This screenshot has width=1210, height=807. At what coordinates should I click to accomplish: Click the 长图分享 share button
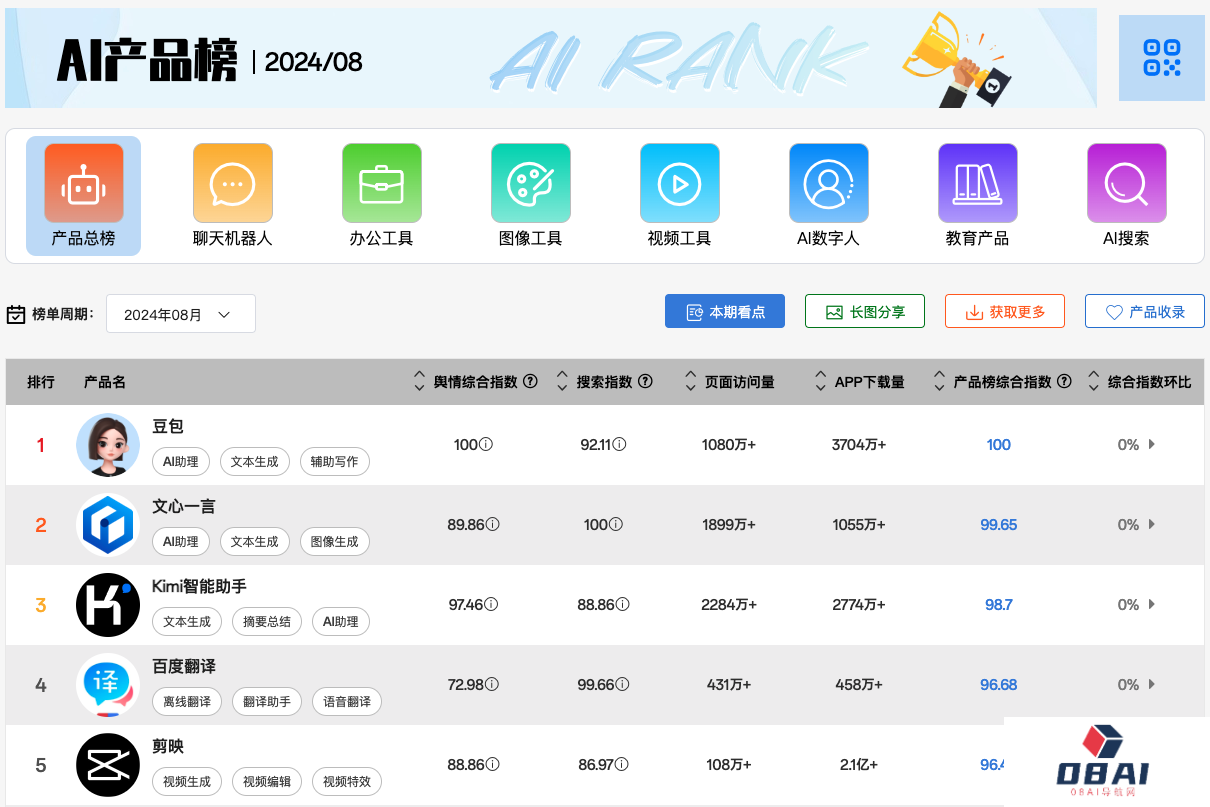(x=864, y=311)
